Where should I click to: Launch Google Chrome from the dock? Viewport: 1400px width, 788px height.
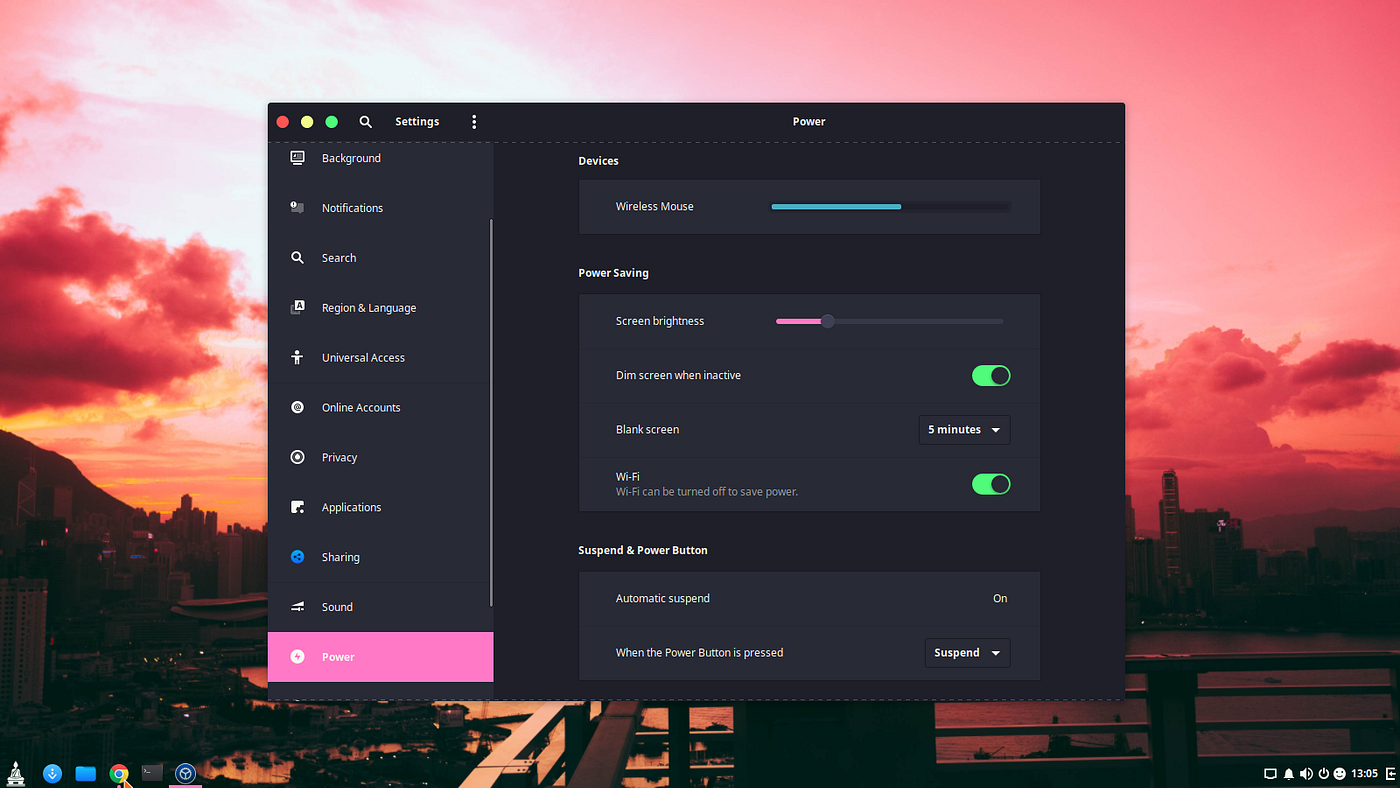[119, 773]
